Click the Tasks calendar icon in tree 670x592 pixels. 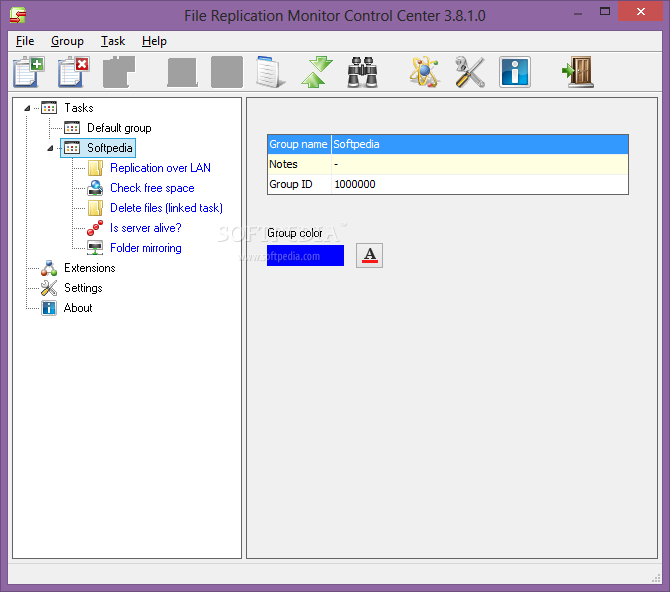(49, 108)
